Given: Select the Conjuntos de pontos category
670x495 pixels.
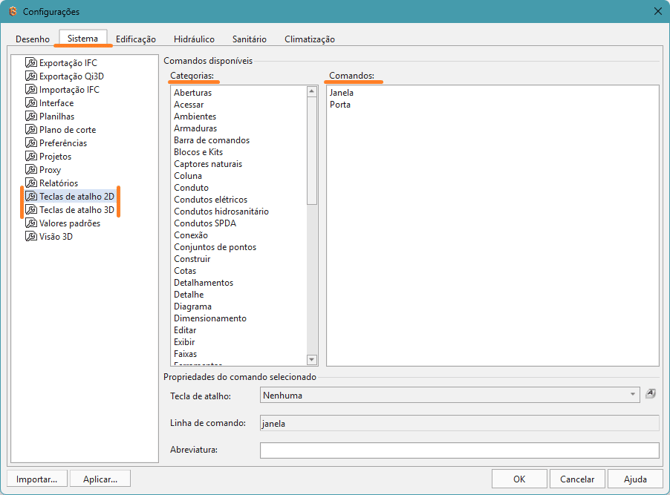Looking at the screenshot, I should [215, 247].
